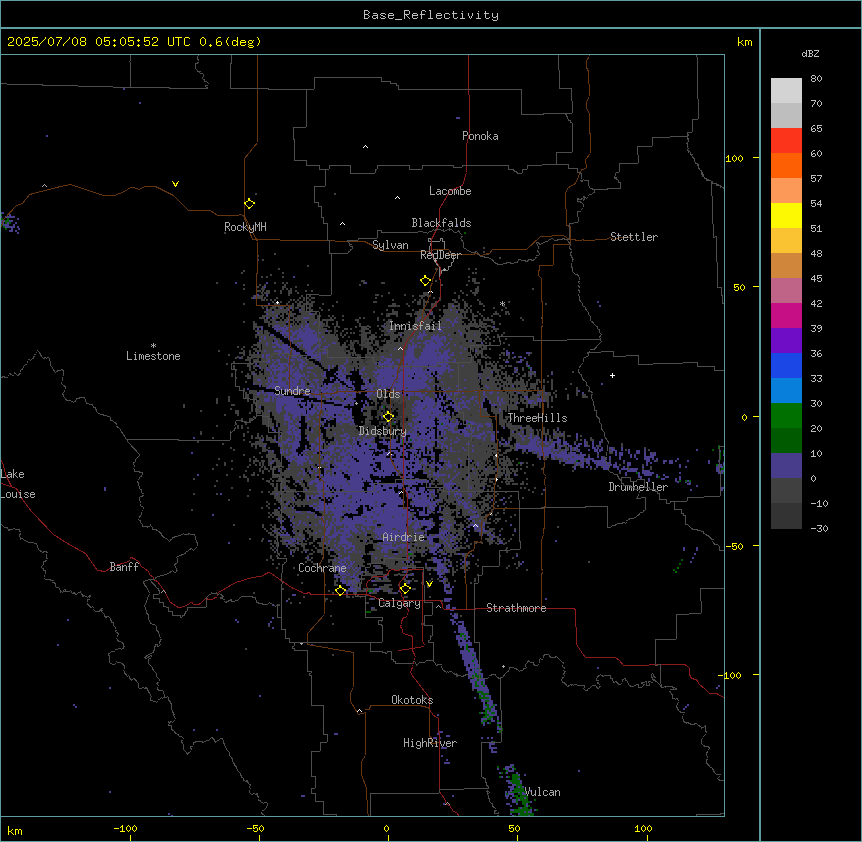Select the green 20-30 dBZ legend swatch
Screen dimensions: 862x842
coord(786,416)
